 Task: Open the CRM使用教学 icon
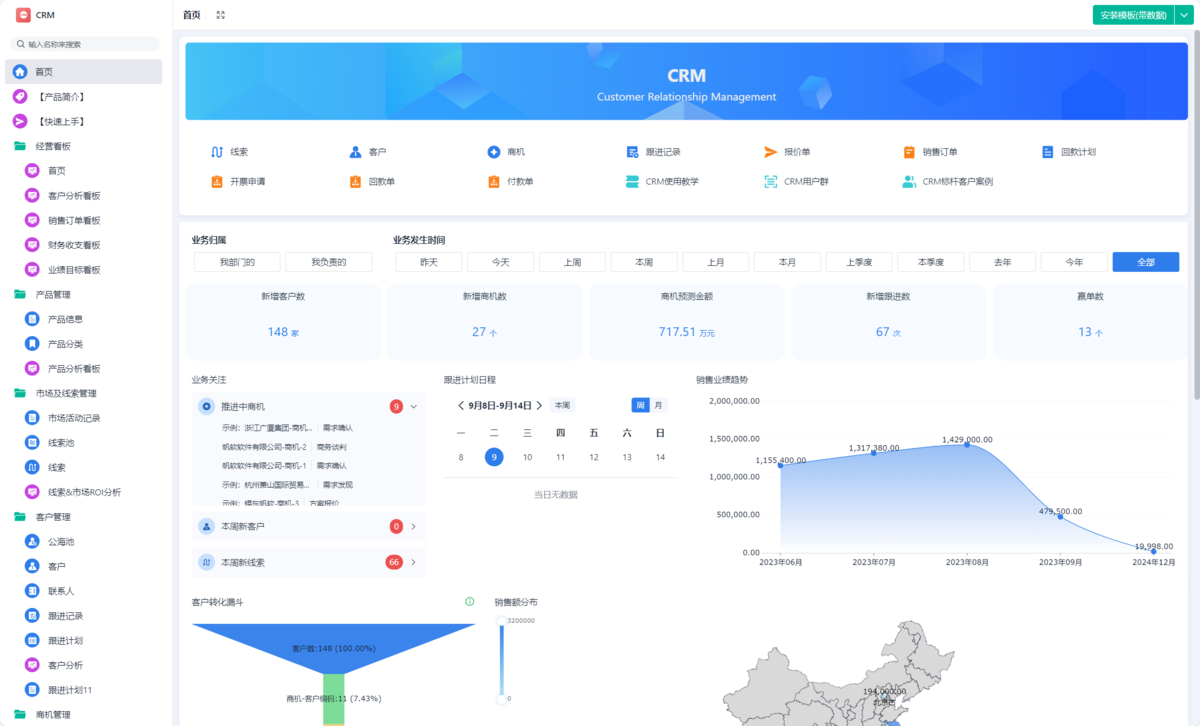632,182
